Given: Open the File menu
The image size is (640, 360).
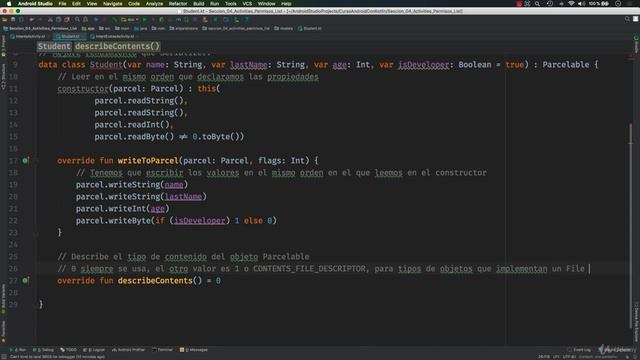Looking at the screenshot, I should pyautogui.click(x=62, y=3).
